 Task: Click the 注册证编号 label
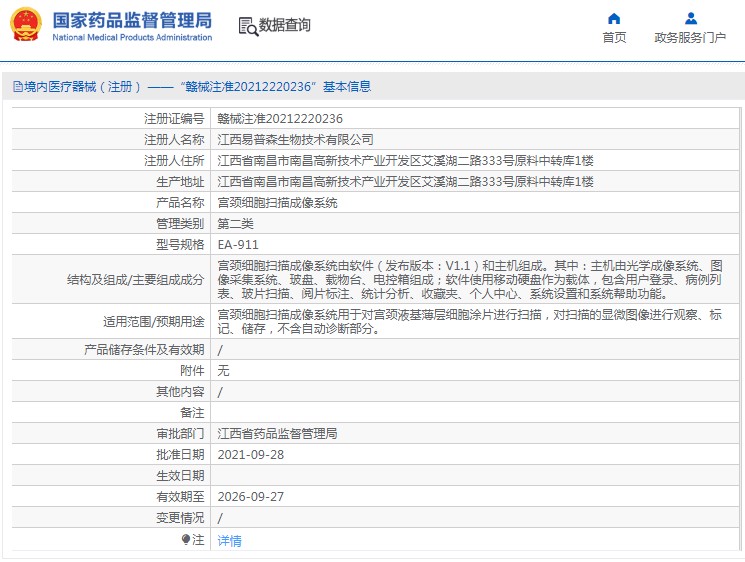pyautogui.click(x=174, y=118)
